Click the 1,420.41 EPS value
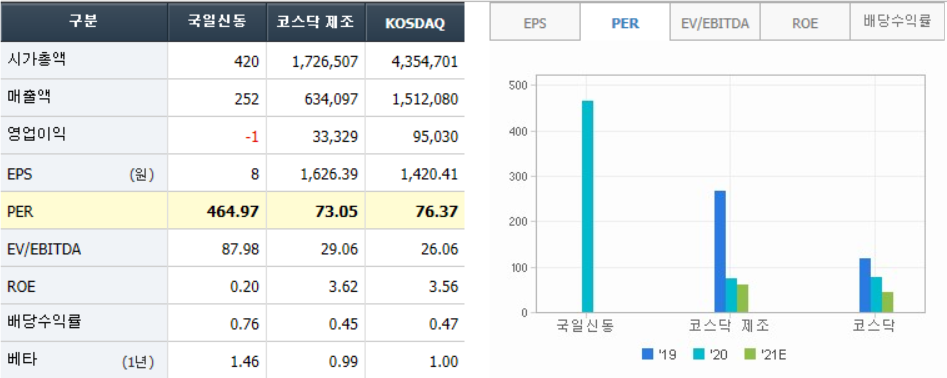Image resolution: width=947 pixels, height=378 pixels. pyautogui.click(x=428, y=175)
